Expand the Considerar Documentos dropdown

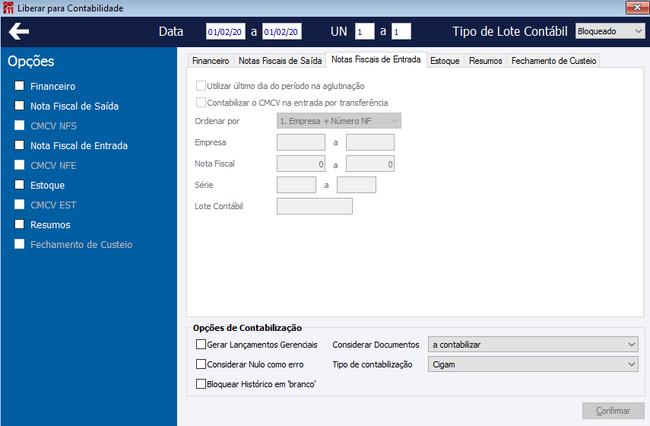click(x=533, y=344)
